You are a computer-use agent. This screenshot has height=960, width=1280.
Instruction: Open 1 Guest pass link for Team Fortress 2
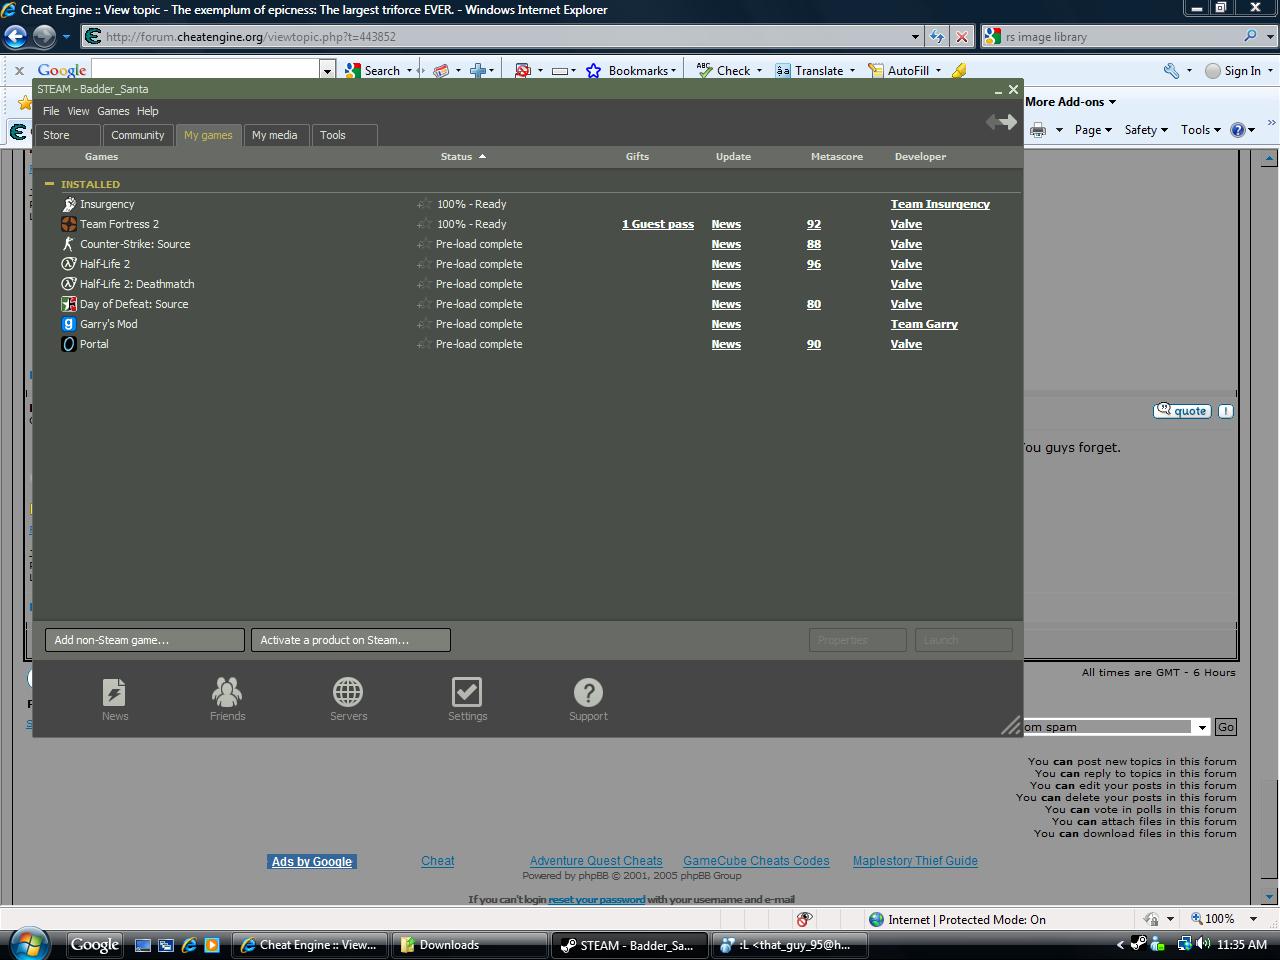(658, 224)
